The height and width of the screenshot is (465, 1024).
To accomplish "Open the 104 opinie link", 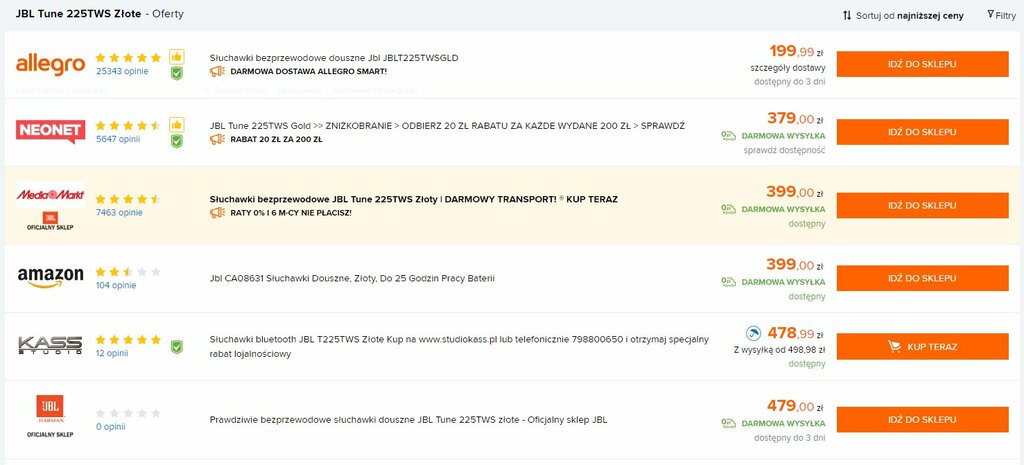I will click(x=116, y=285).
